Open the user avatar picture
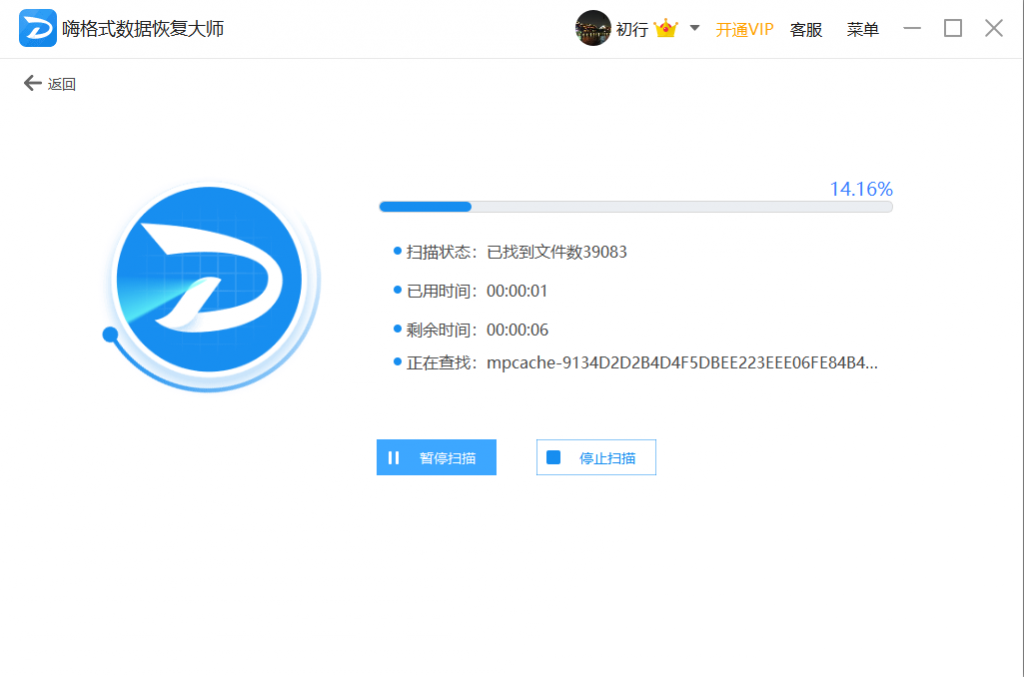Image resolution: width=1024 pixels, height=677 pixels. tap(592, 28)
